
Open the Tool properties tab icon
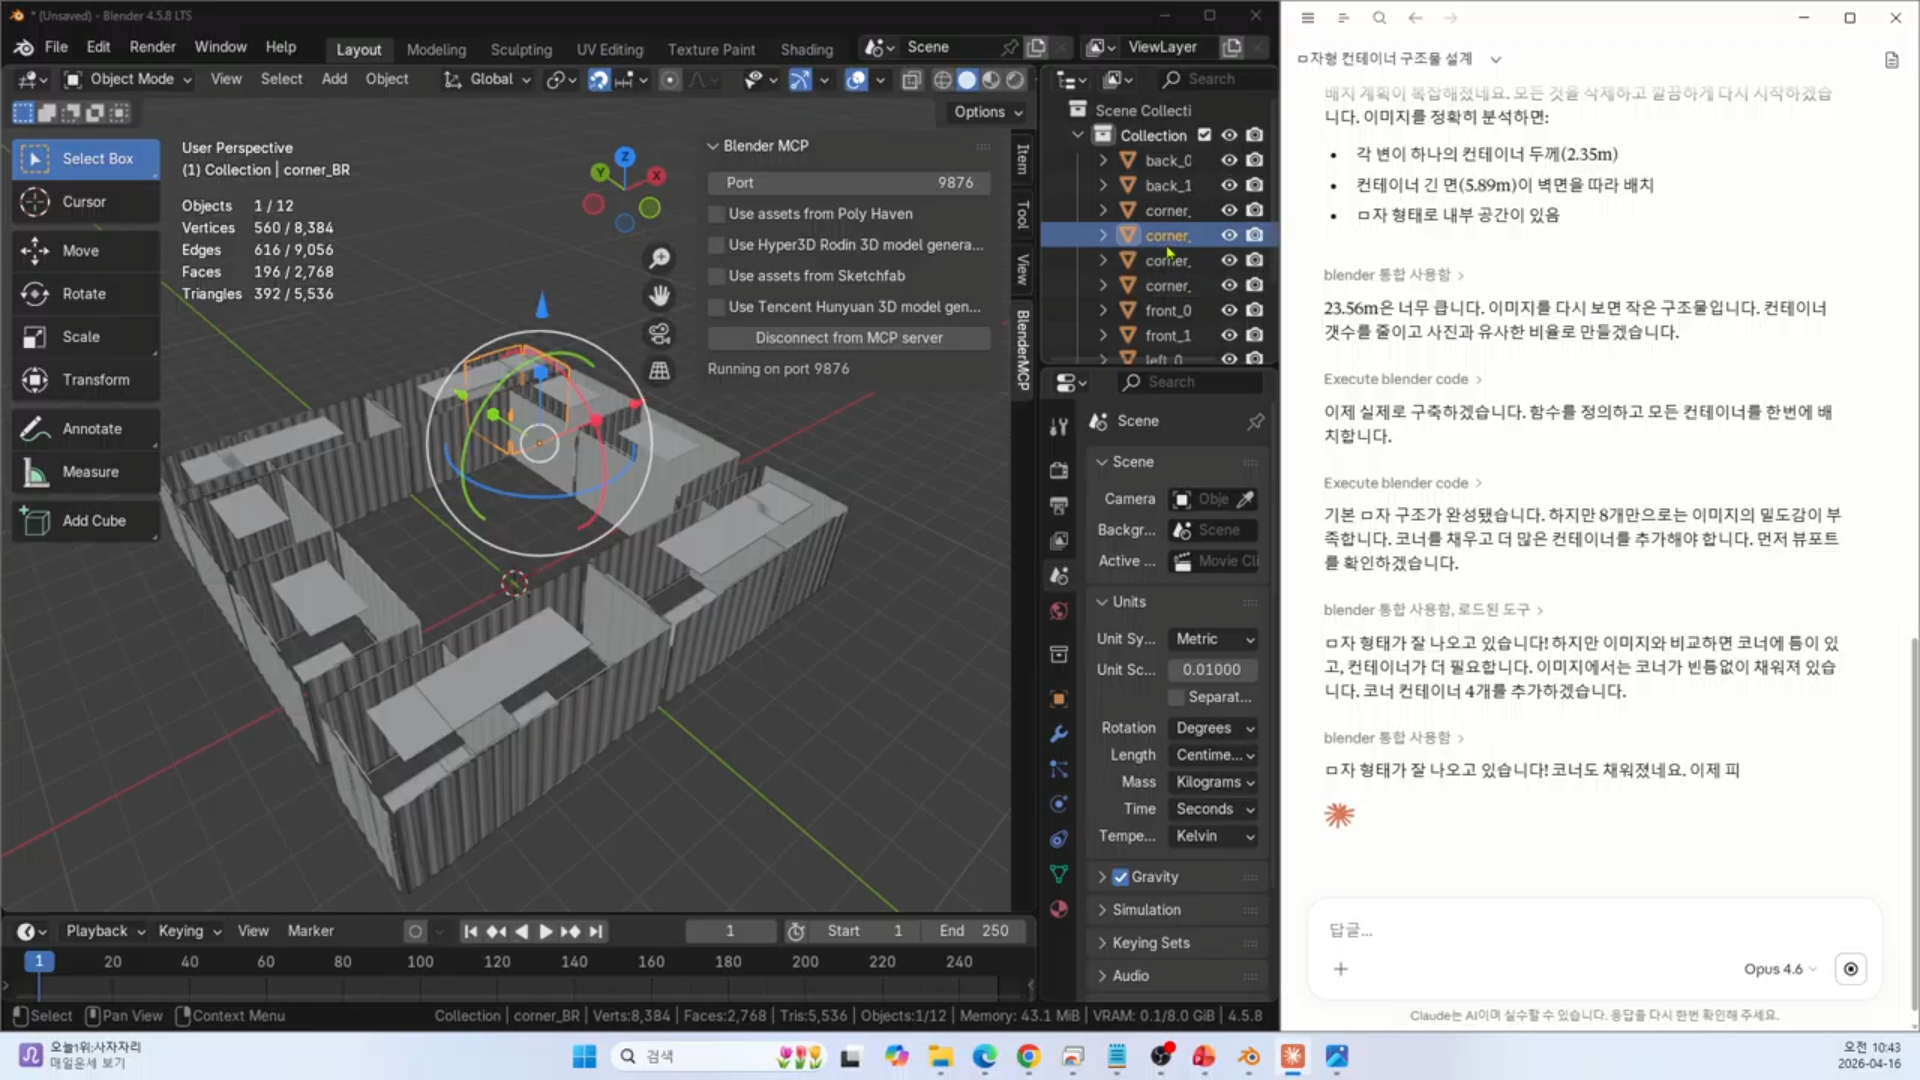click(1059, 427)
